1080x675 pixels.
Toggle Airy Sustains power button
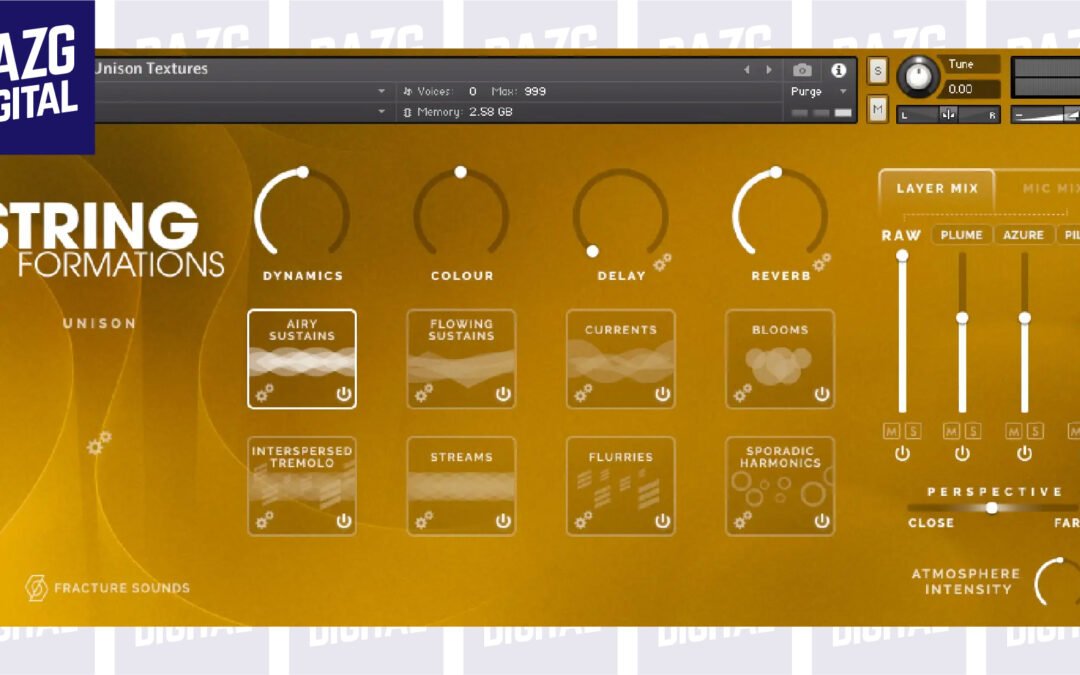344,394
